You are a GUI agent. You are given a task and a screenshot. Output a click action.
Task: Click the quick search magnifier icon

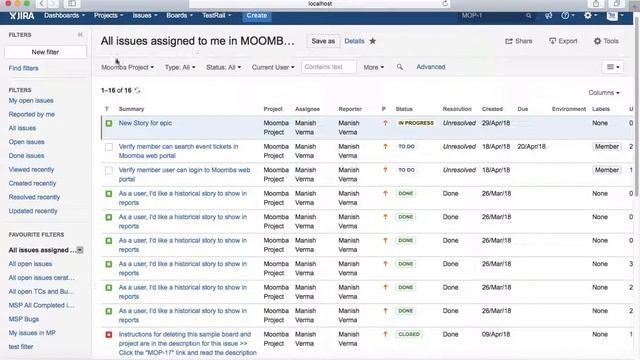click(529, 16)
